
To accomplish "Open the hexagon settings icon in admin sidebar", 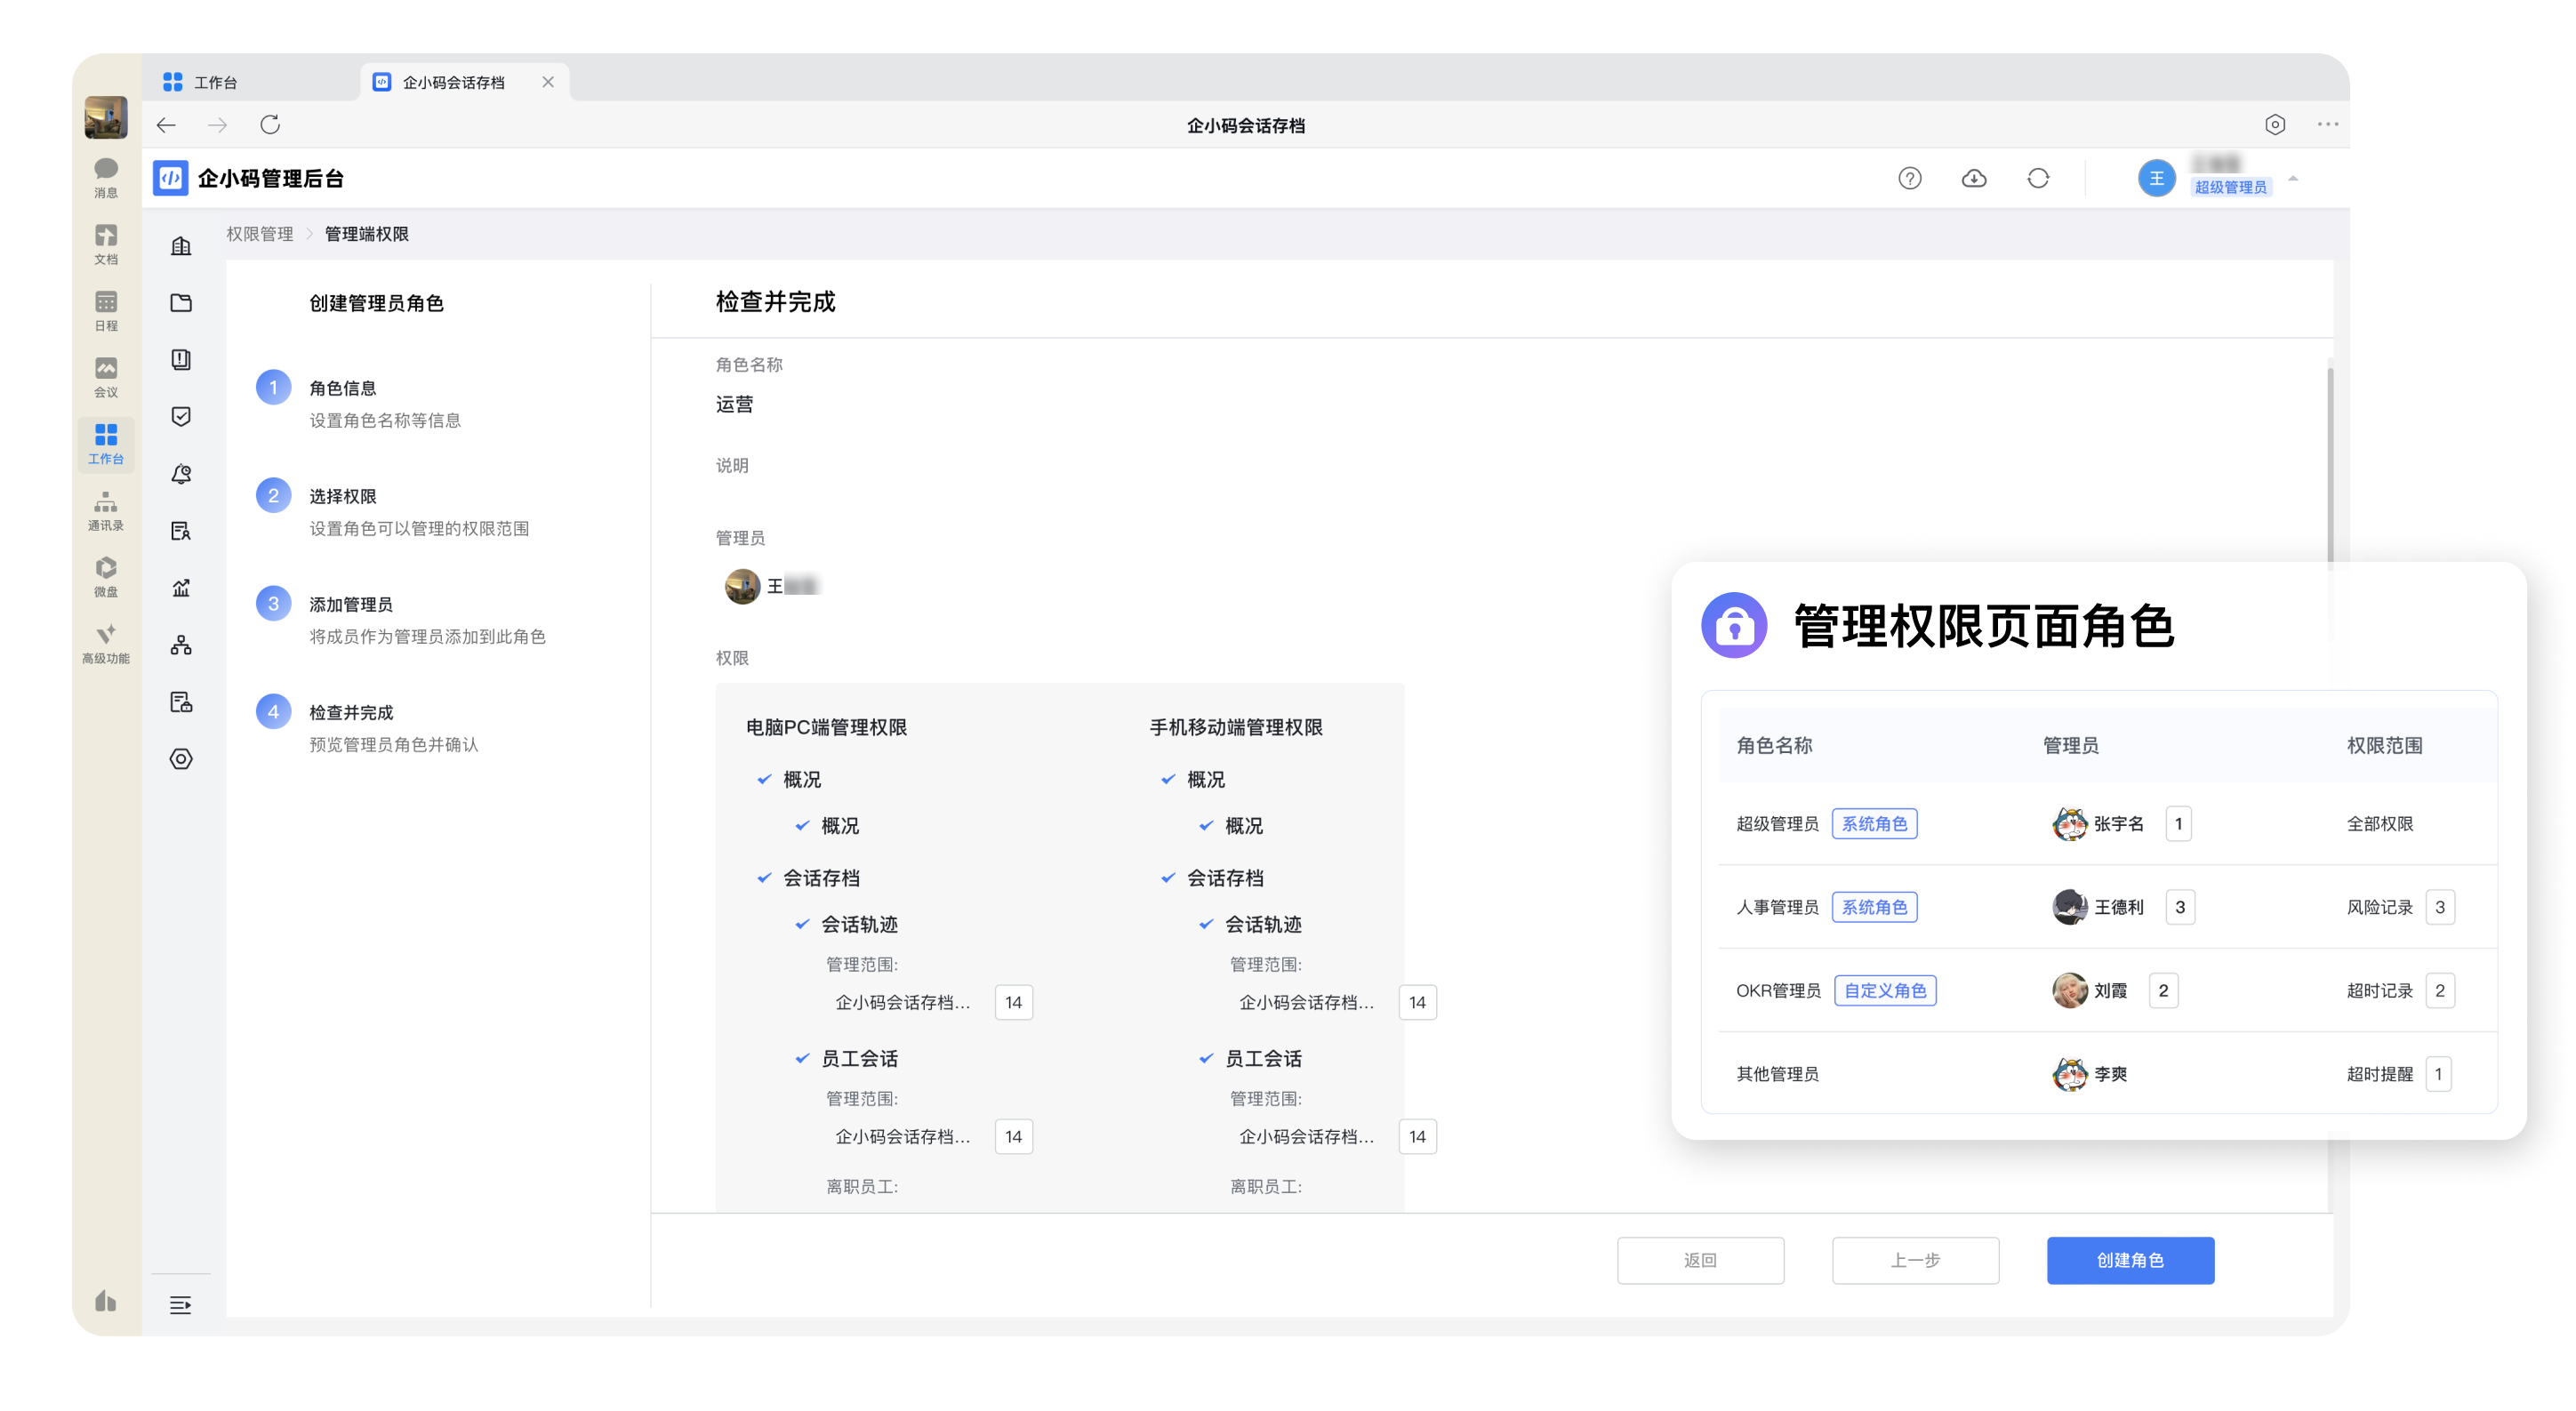I will pyautogui.click(x=181, y=759).
